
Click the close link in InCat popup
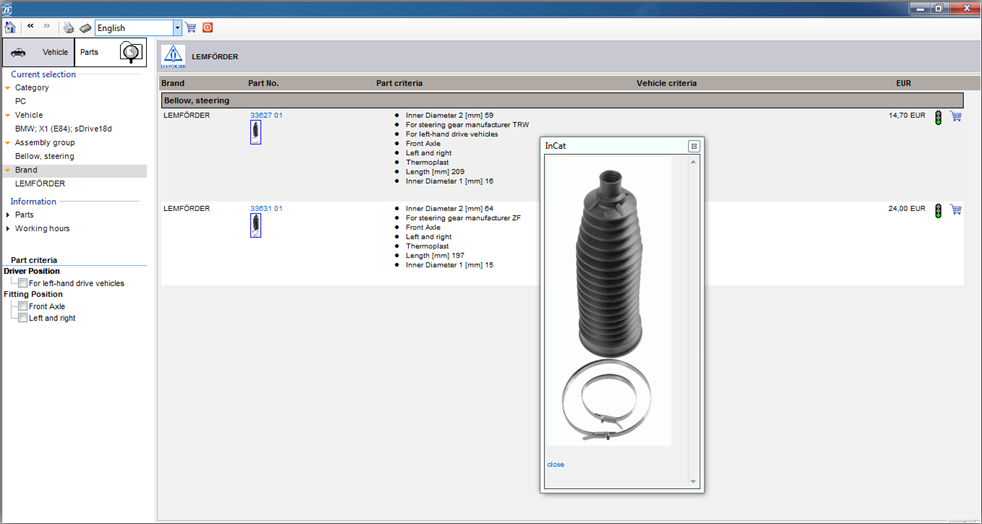click(x=556, y=465)
